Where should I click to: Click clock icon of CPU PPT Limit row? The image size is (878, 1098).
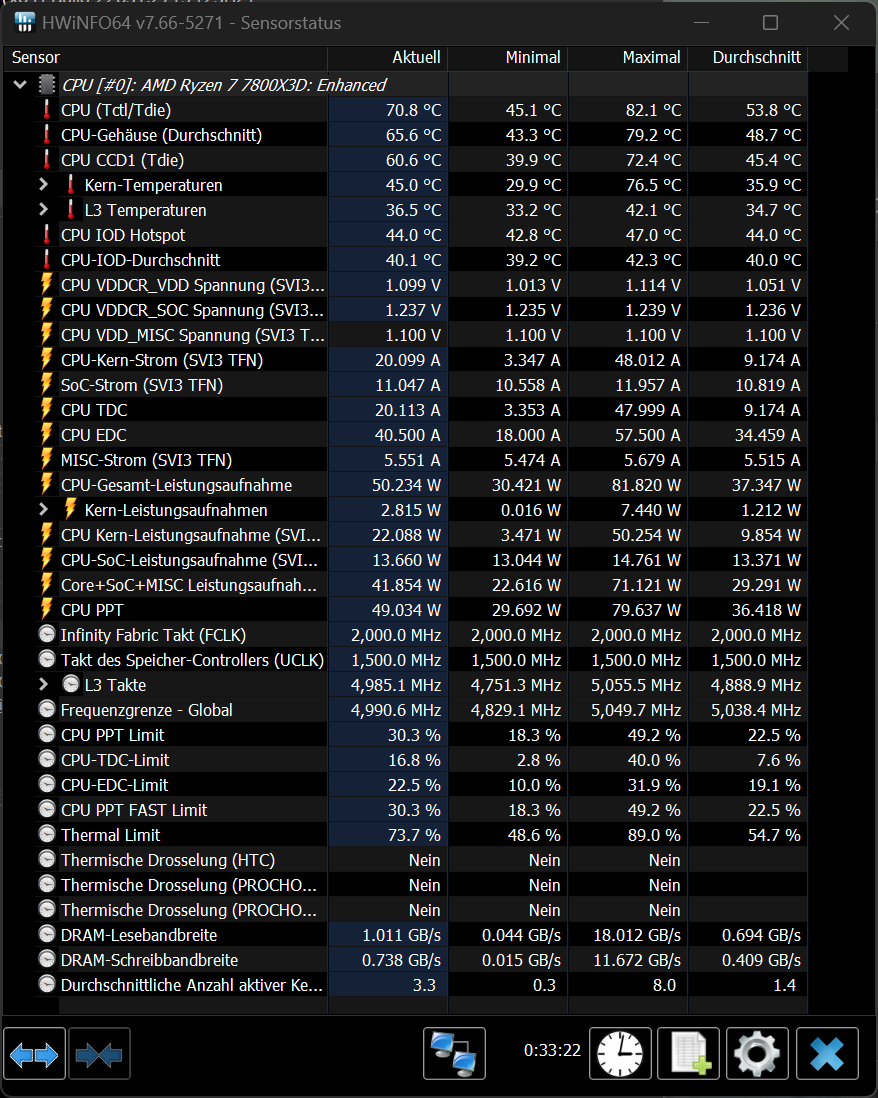[47, 735]
